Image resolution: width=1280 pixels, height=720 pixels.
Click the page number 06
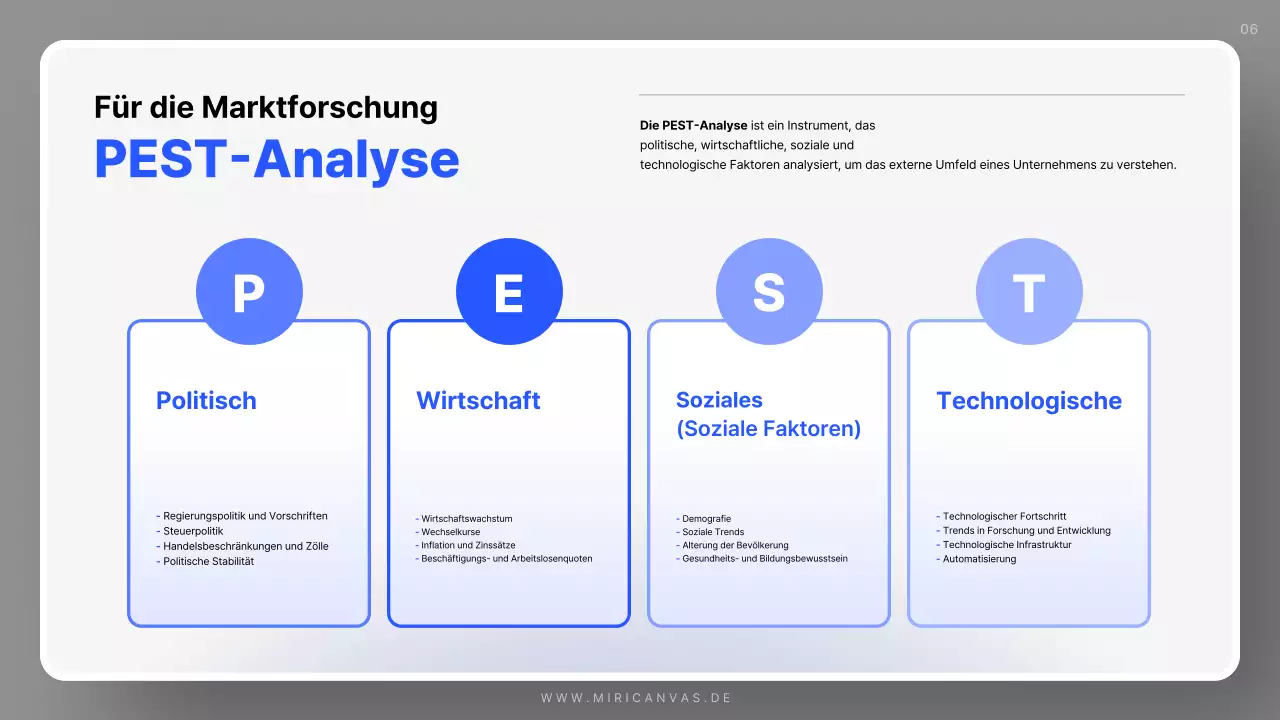[1248, 29]
